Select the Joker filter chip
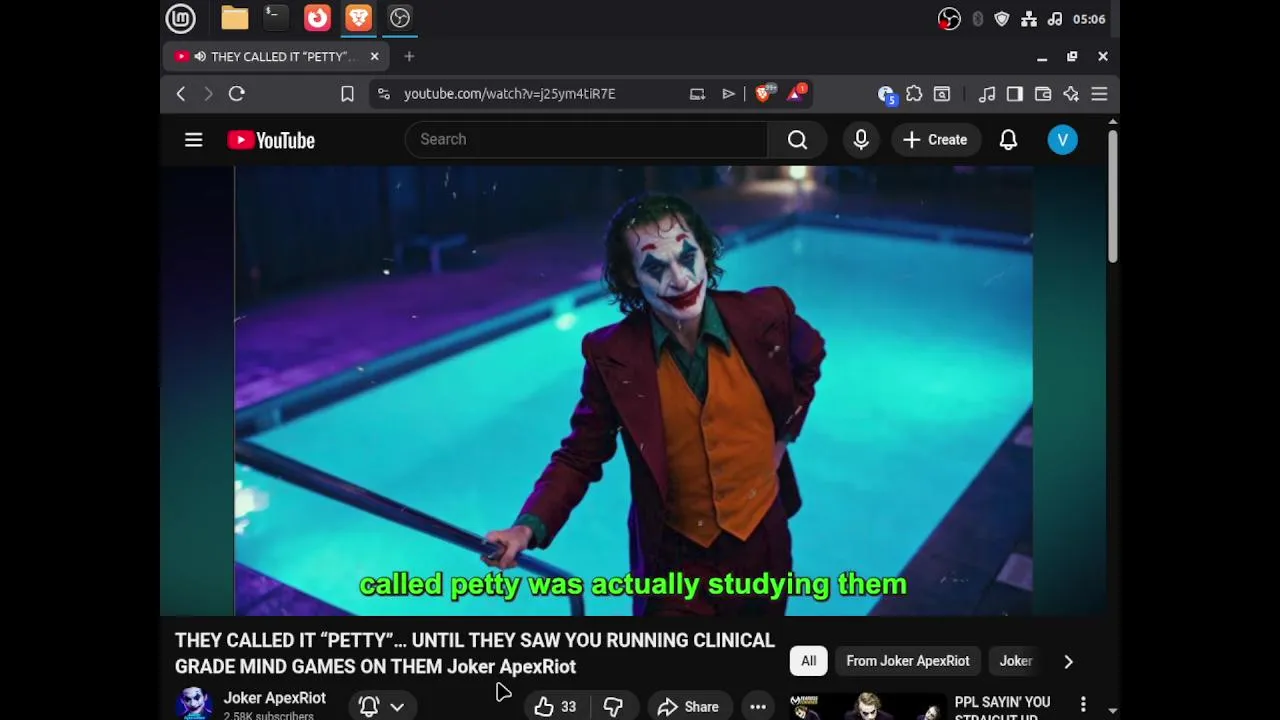Viewport: 1280px width, 720px height. (1016, 661)
